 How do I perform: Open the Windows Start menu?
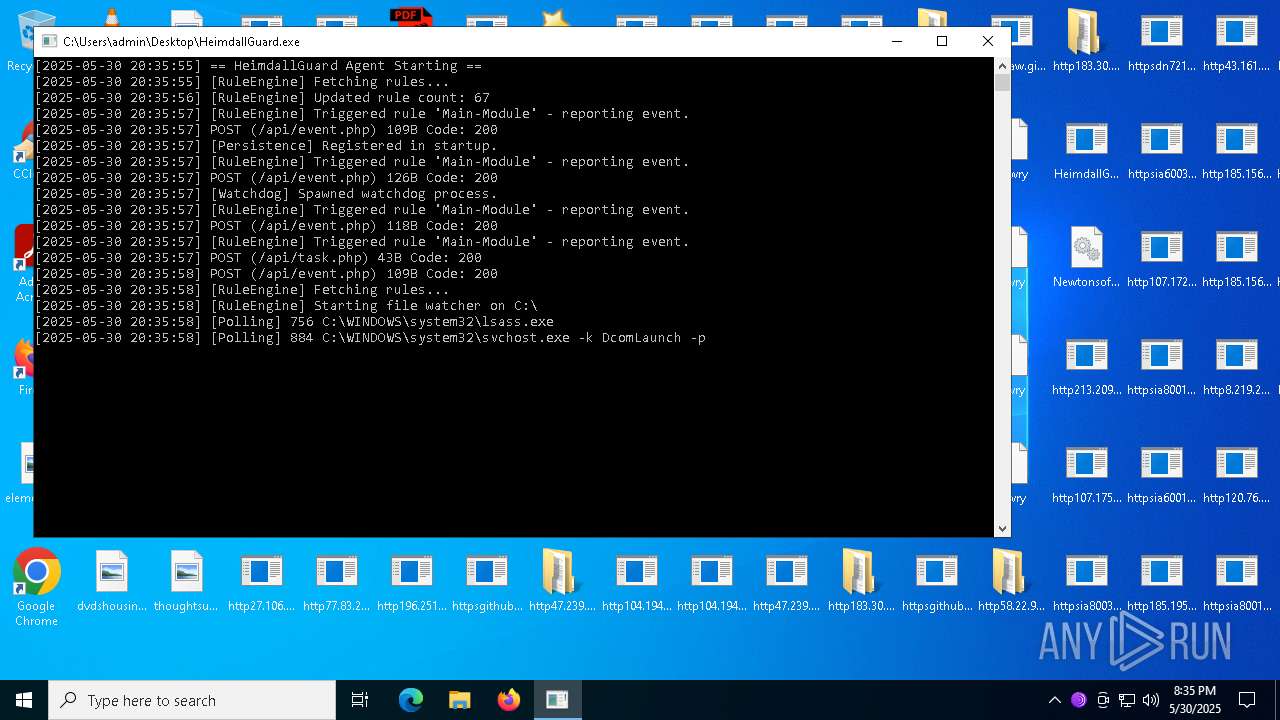24,700
